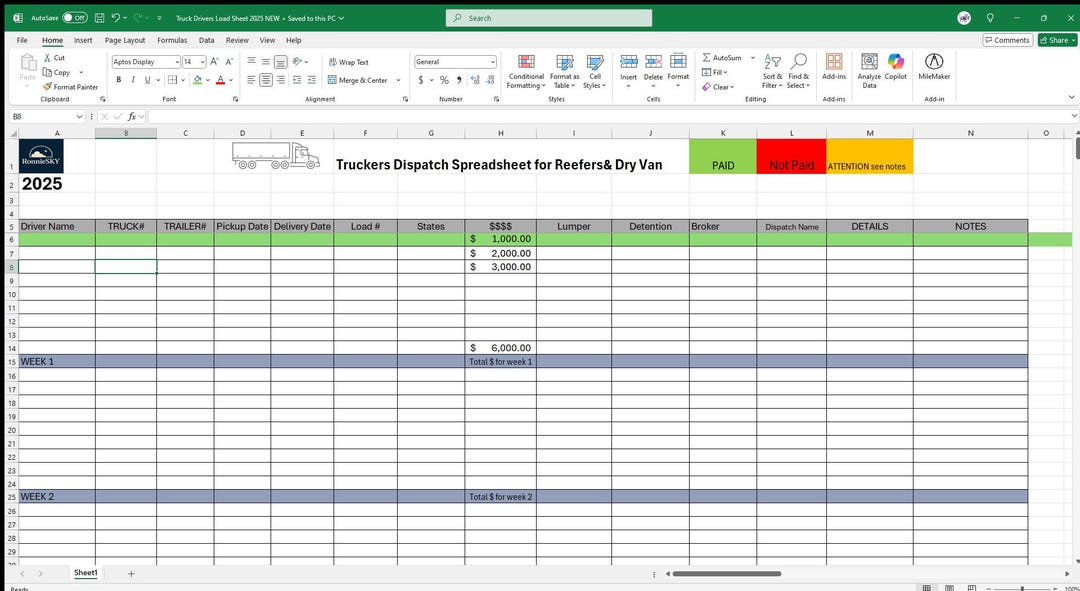Click the Name Box showing B8

[x=38, y=116]
